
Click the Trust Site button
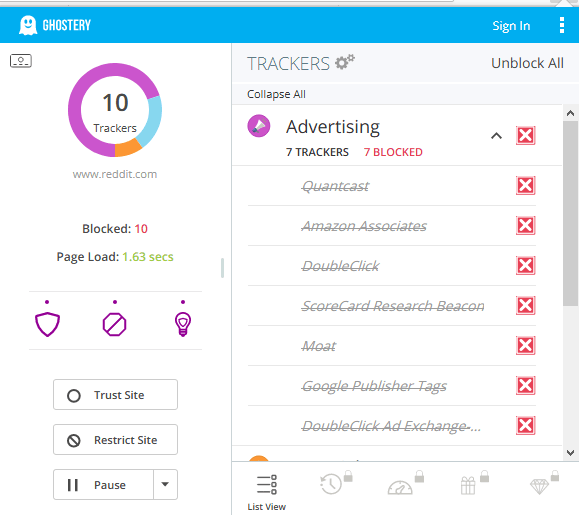point(115,395)
